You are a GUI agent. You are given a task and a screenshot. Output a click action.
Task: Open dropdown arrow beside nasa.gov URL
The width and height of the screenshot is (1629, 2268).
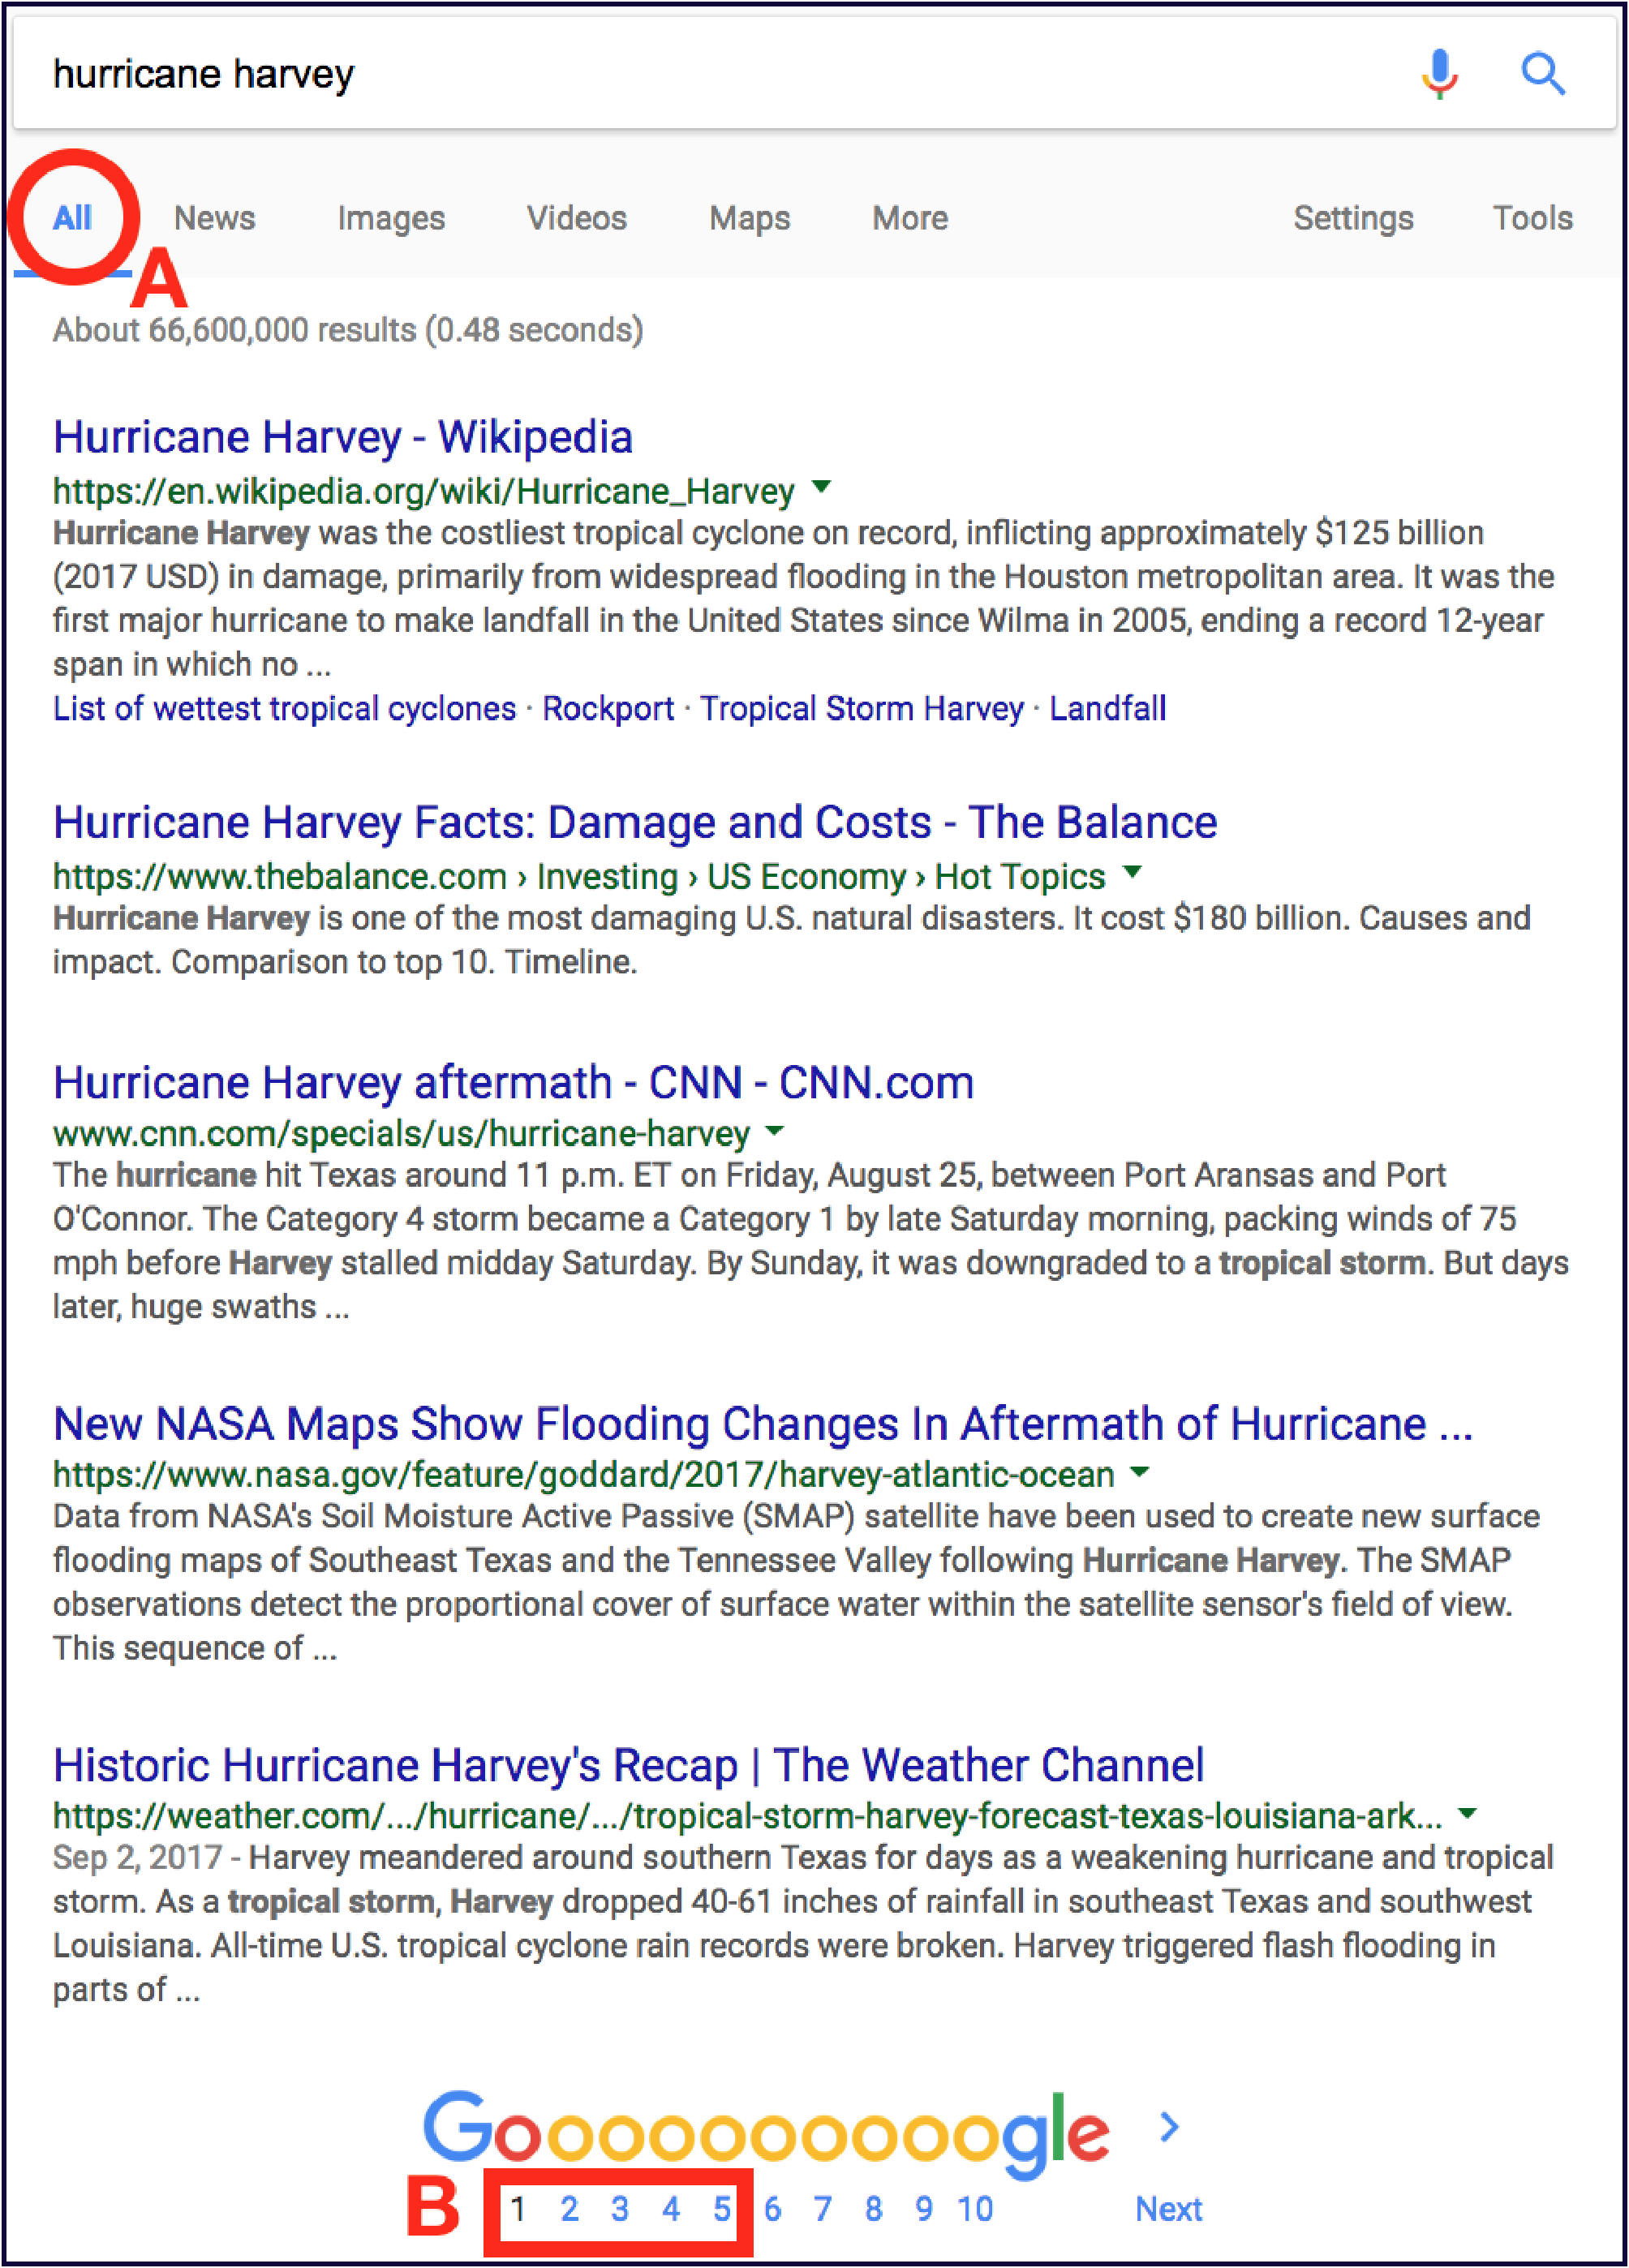(x=1139, y=1472)
